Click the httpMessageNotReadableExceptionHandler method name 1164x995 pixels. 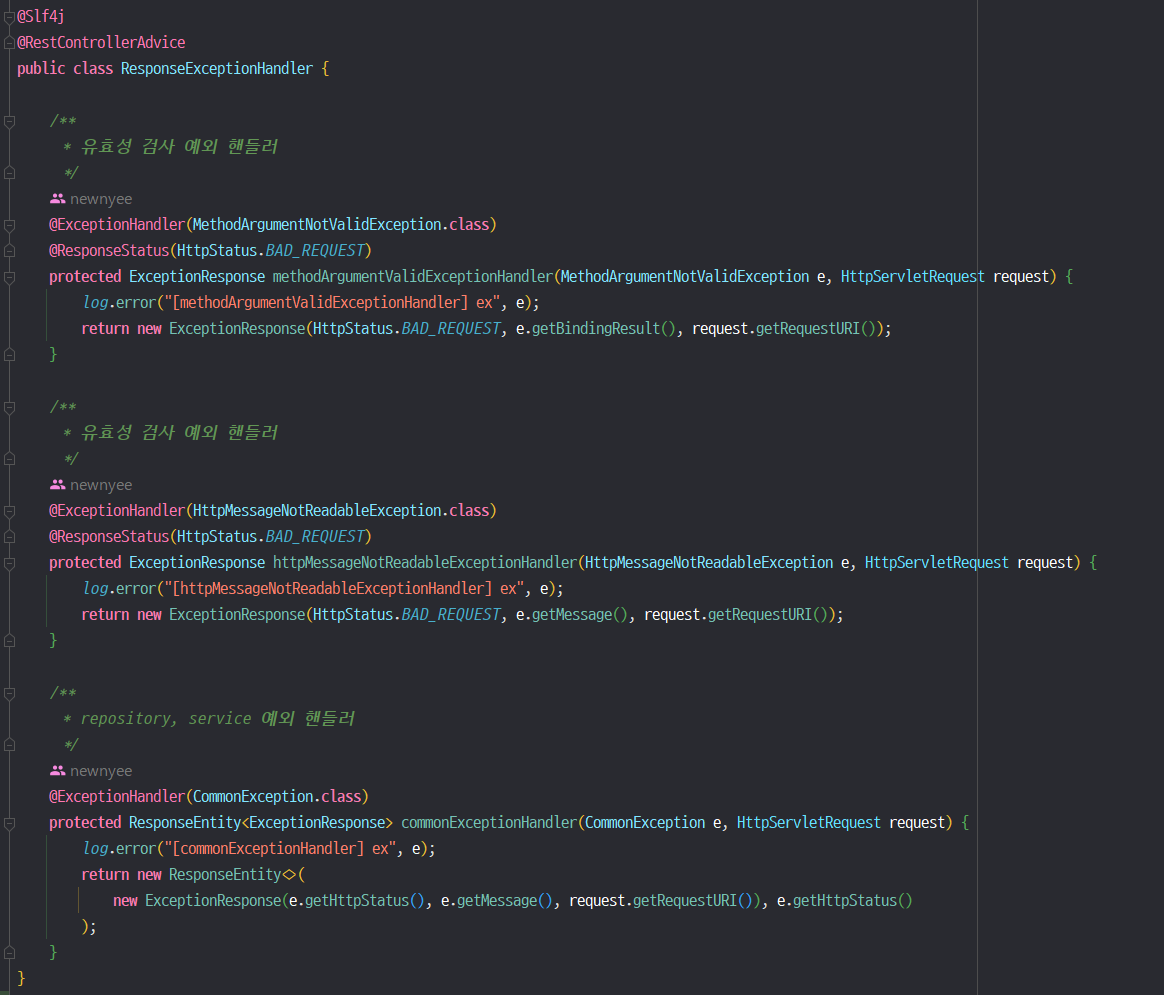(425, 562)
